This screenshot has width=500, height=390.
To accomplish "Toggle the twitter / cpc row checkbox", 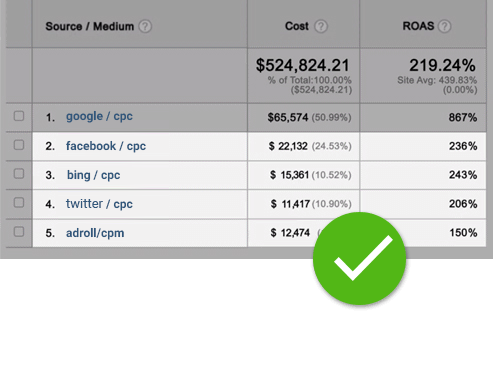I will tap(19, 203).
